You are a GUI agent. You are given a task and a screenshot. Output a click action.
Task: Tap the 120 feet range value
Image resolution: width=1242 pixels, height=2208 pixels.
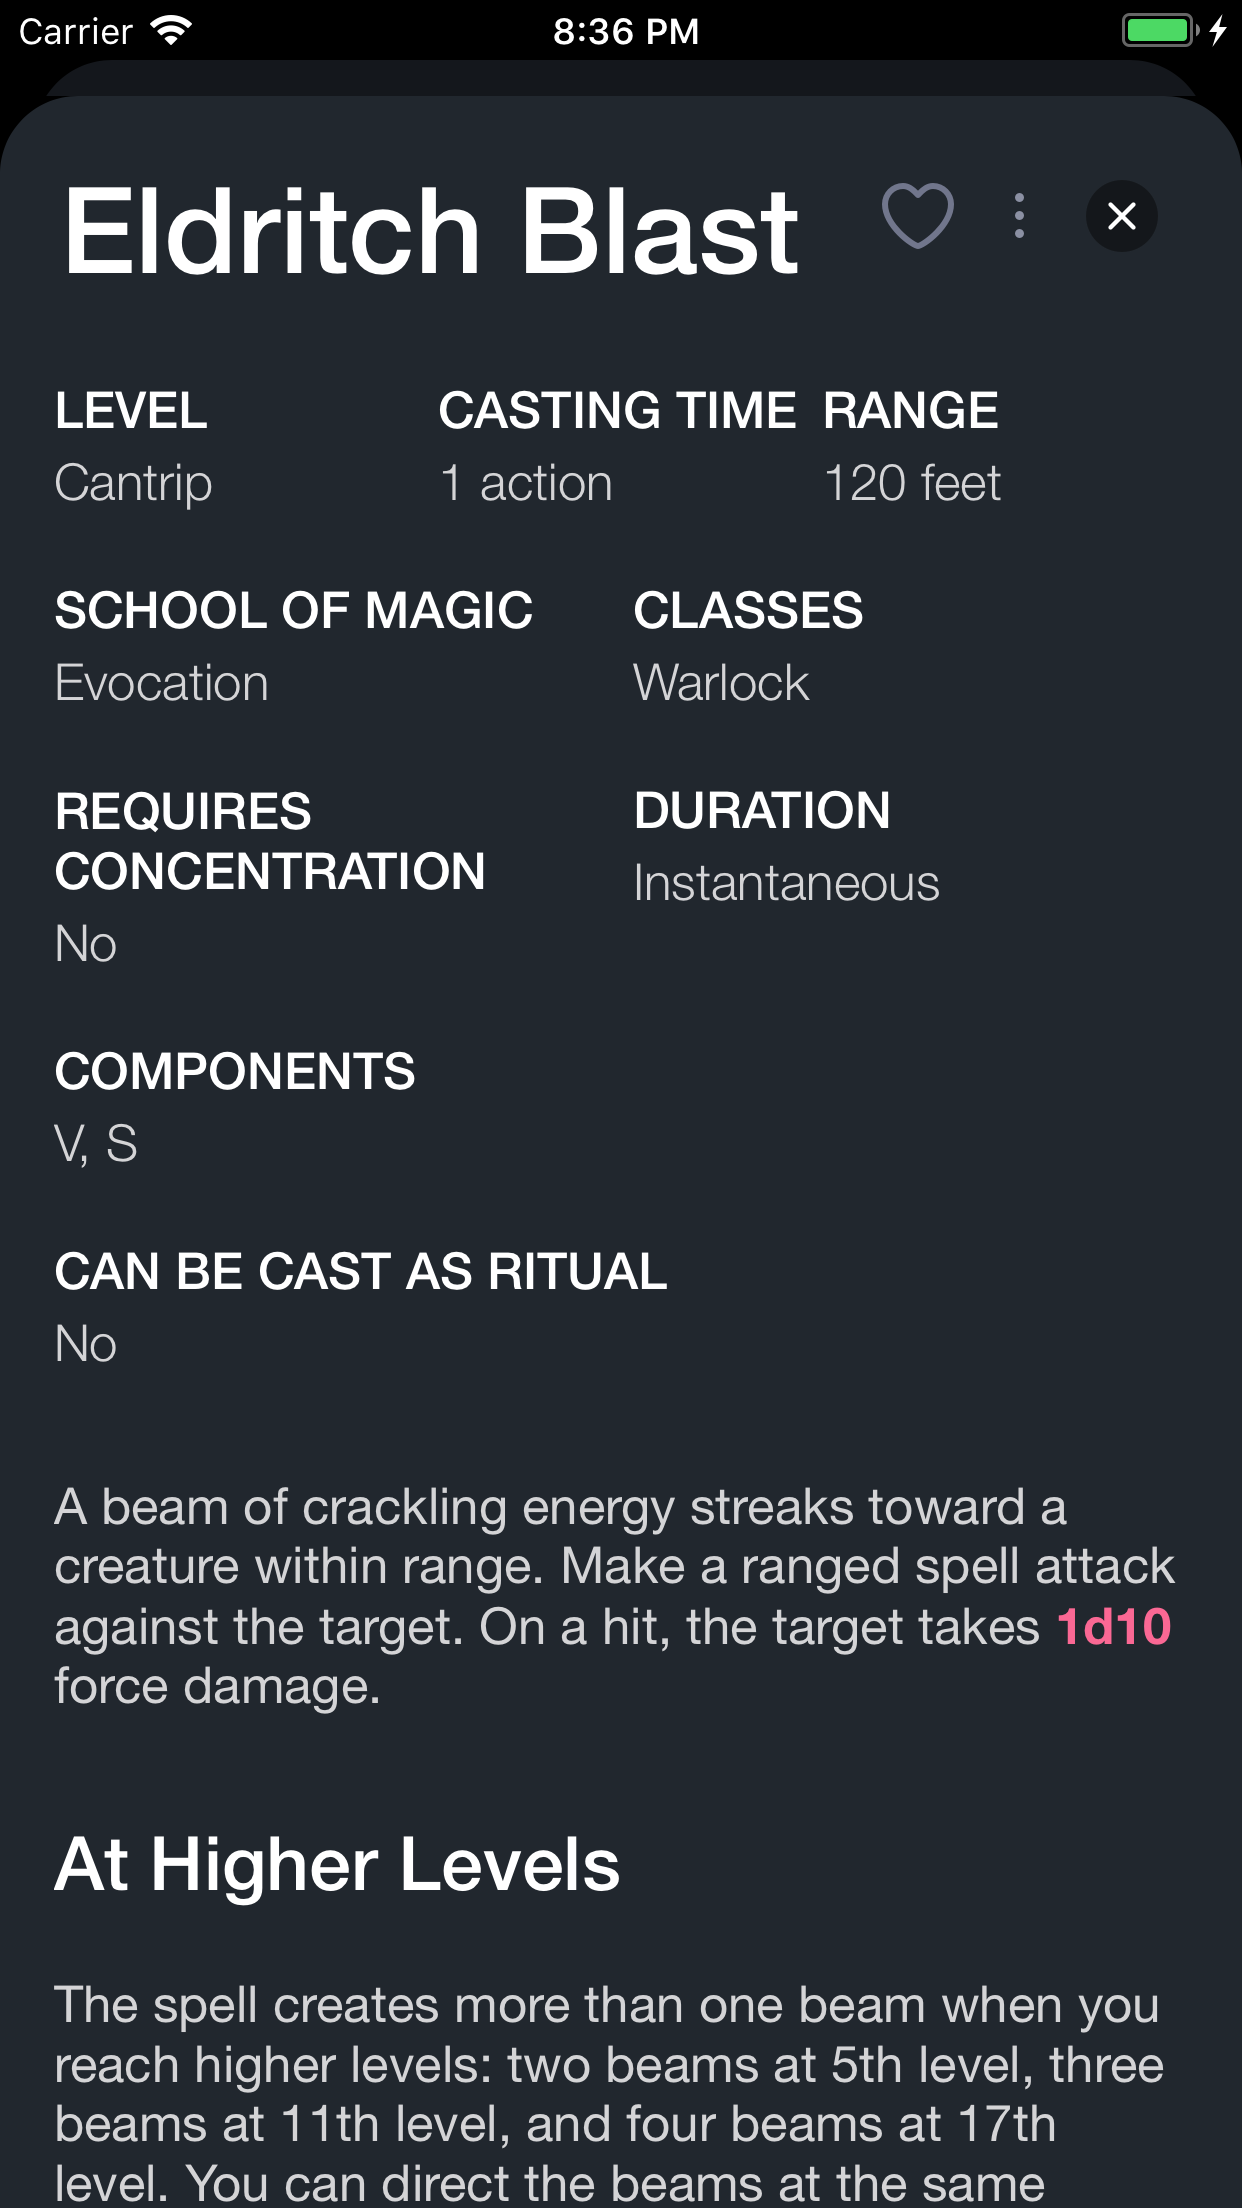pyautogui.click(x=912, y=484)
